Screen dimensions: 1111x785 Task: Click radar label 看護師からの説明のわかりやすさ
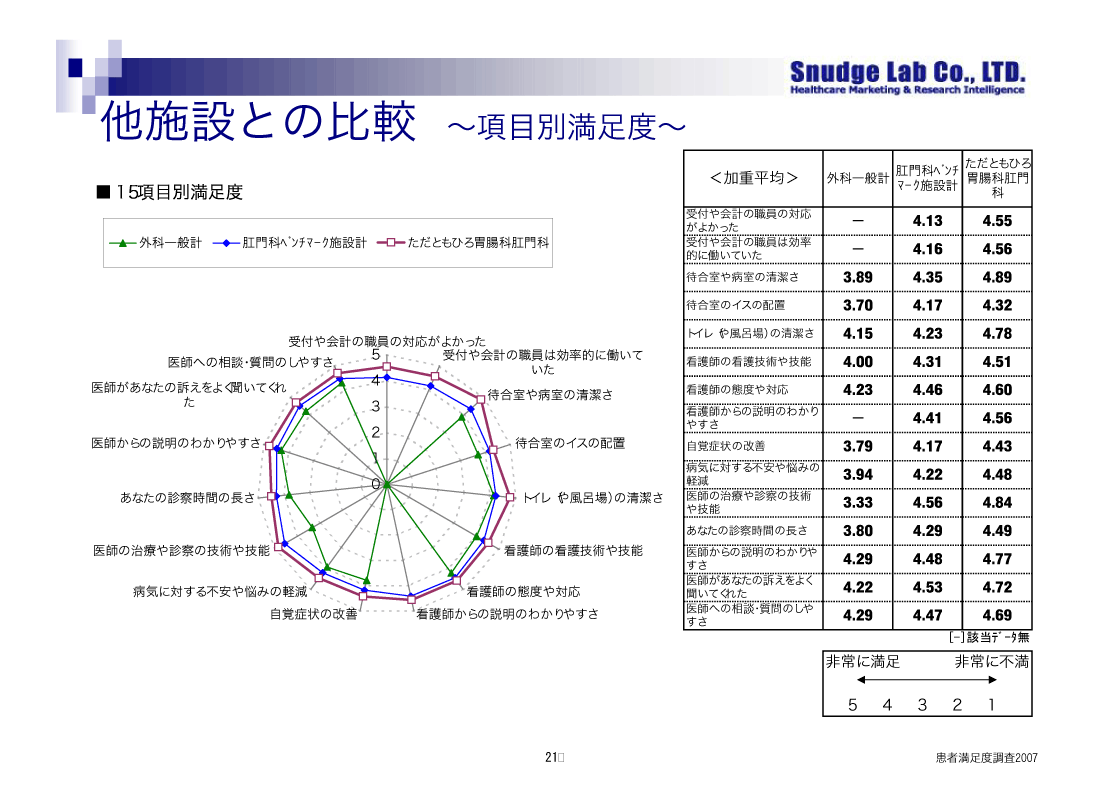(507, 614)
